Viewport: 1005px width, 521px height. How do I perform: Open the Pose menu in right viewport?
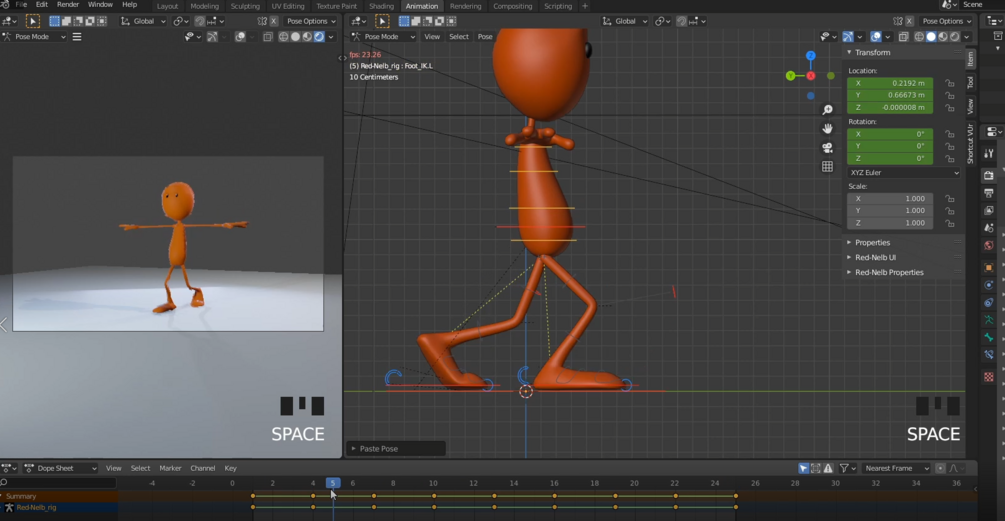tap(485, 37)
